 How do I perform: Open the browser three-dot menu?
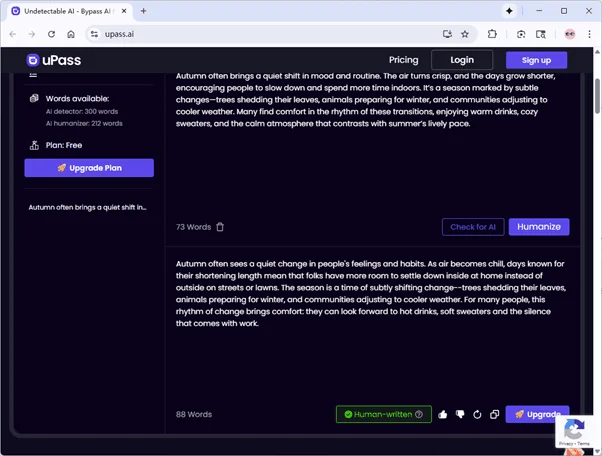coord(589,34)
